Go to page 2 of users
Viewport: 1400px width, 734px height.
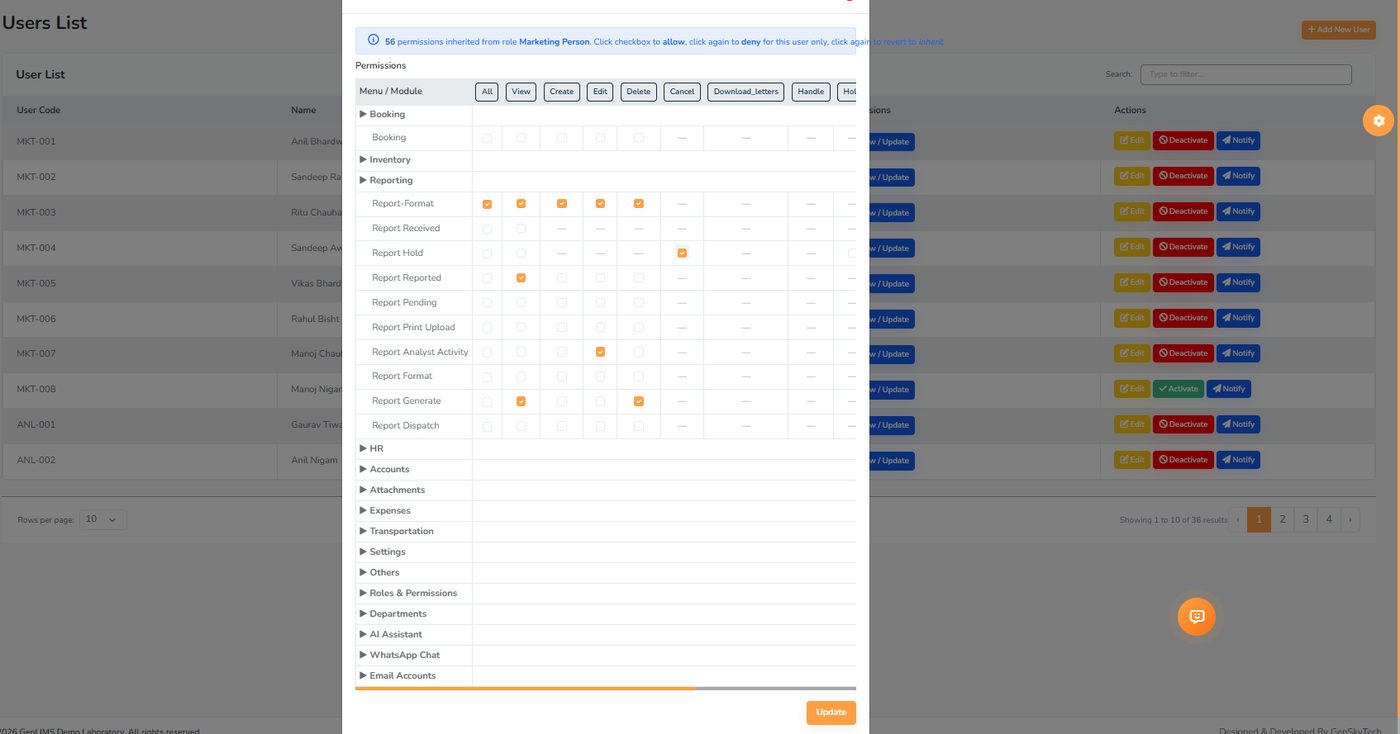1282,520
